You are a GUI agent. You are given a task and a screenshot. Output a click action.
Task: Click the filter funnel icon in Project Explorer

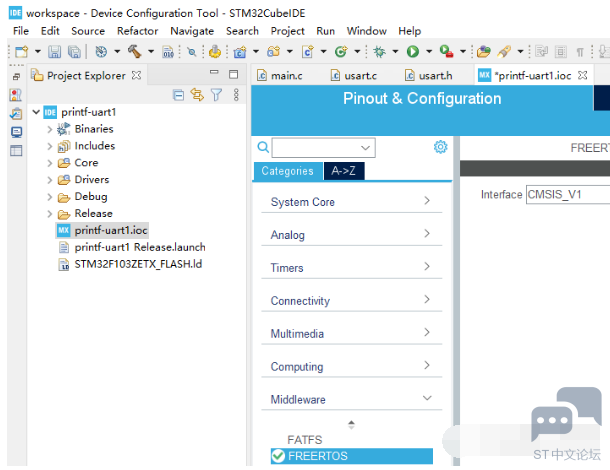coord(216,95)
